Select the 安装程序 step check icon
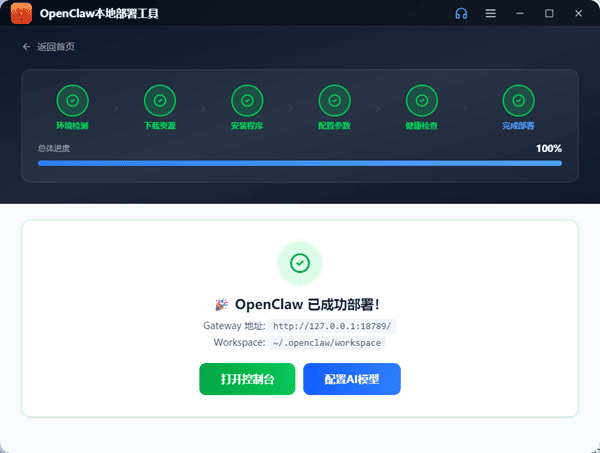This screenshot has width=600, height=453. coord(247,100)
